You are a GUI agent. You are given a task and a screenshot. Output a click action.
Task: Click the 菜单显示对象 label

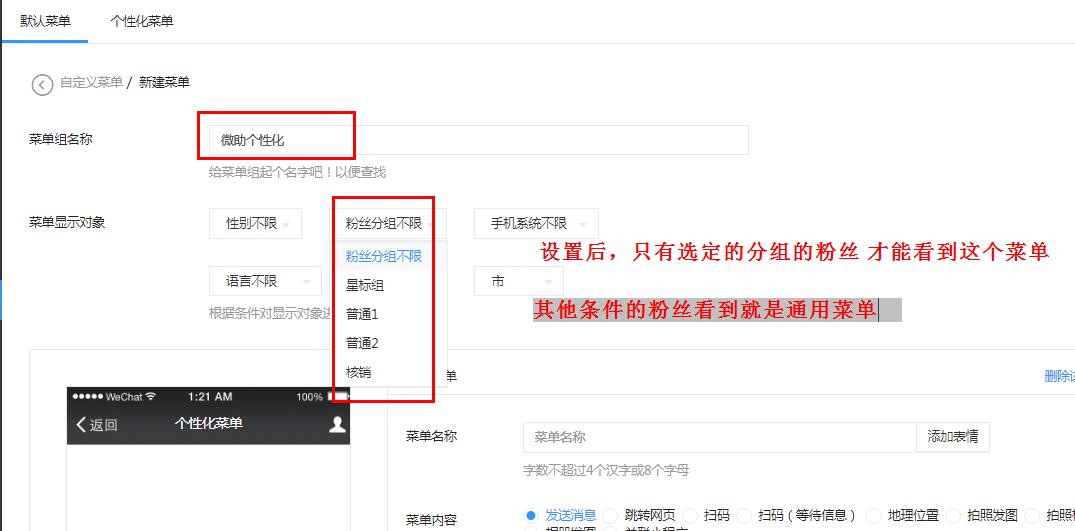pos(67,223)
